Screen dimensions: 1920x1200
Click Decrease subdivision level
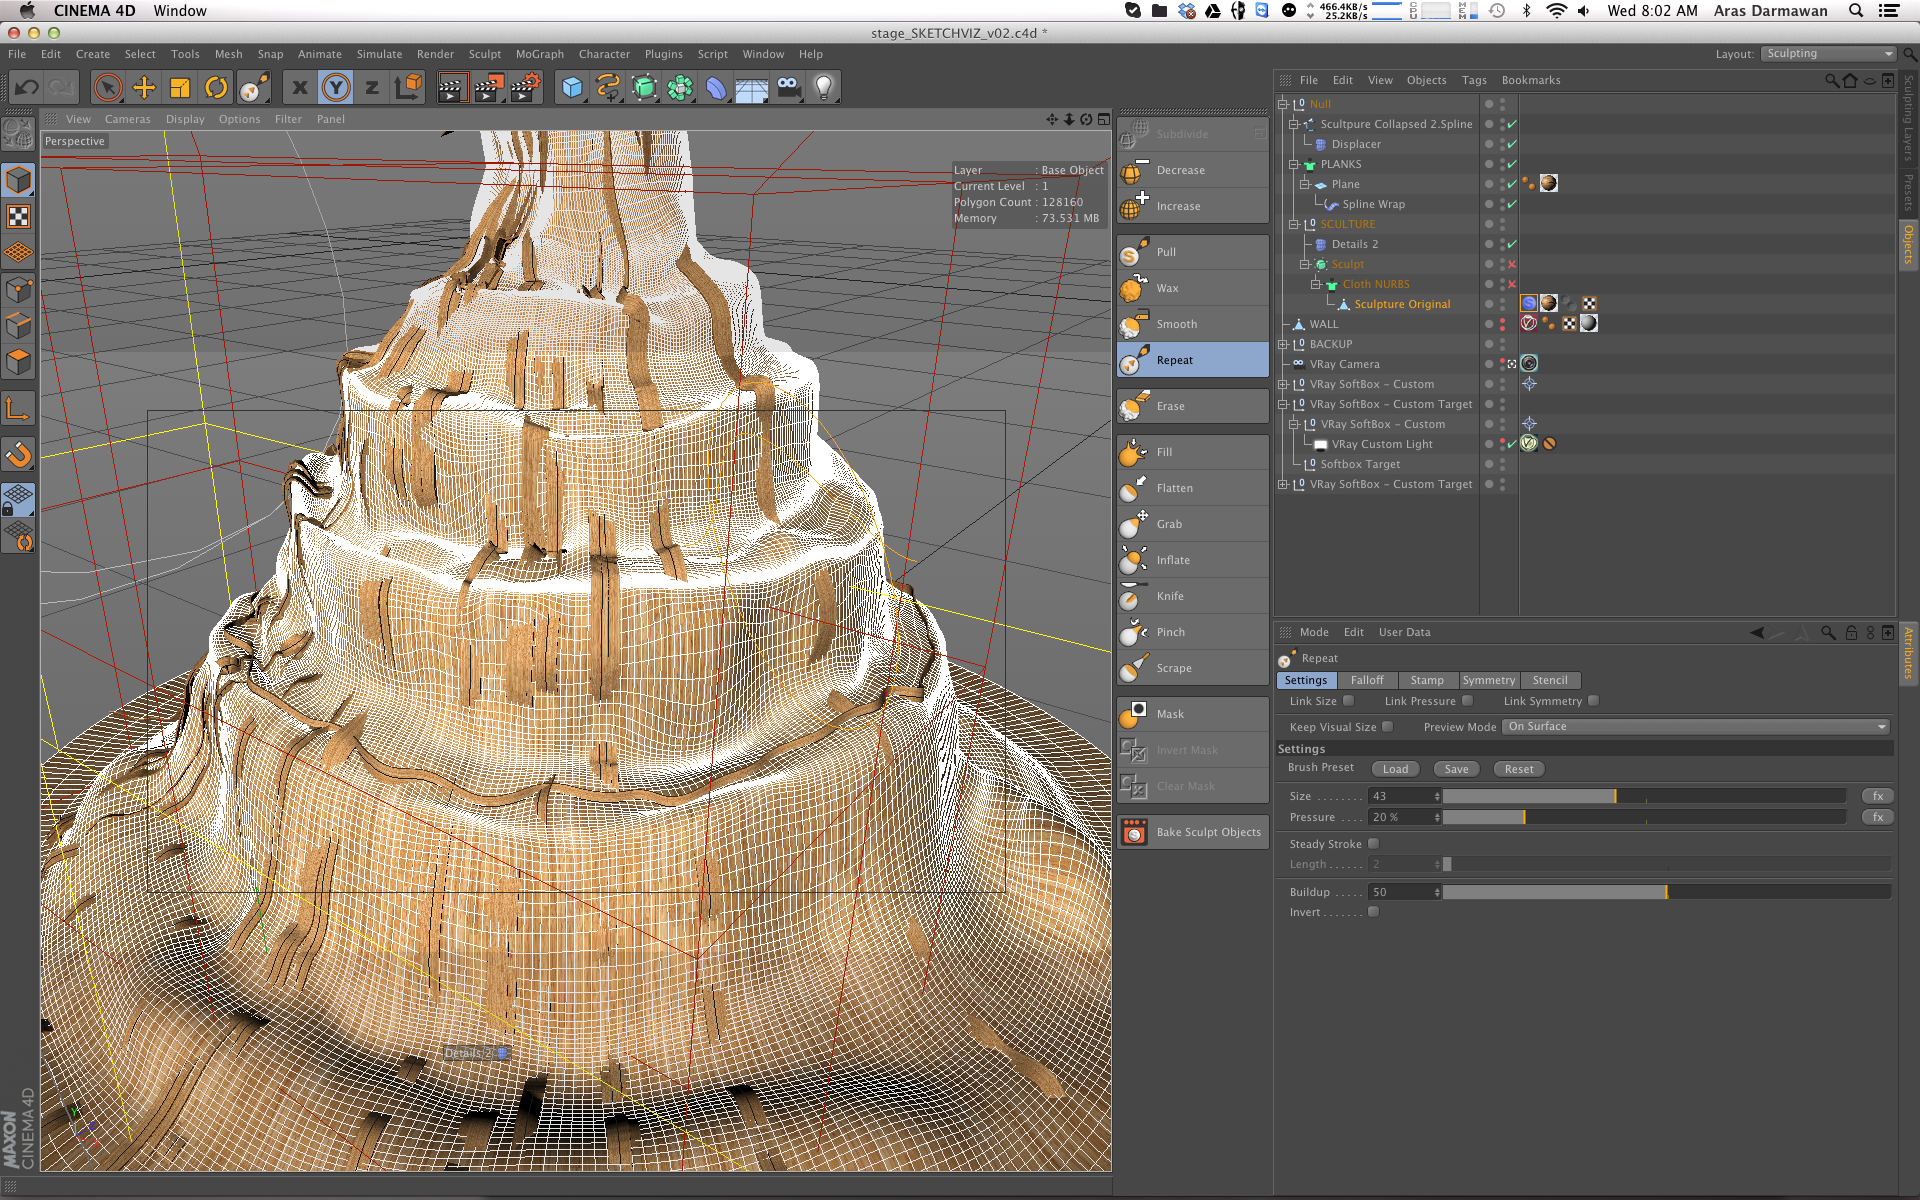tap(1192, 170)
